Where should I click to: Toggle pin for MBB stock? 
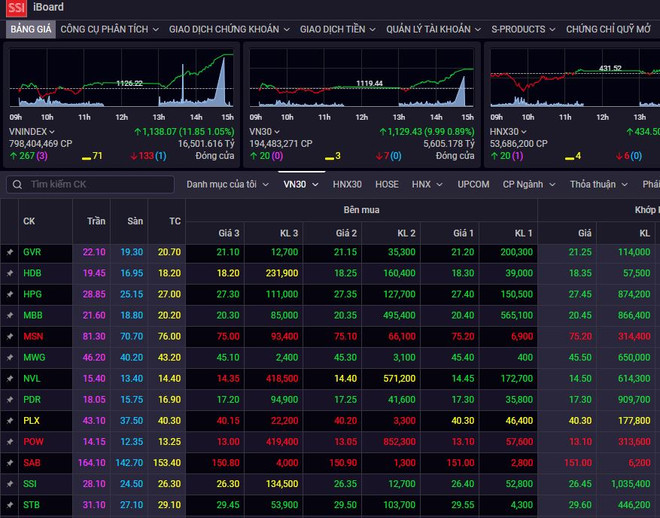[x=9, y=315]
